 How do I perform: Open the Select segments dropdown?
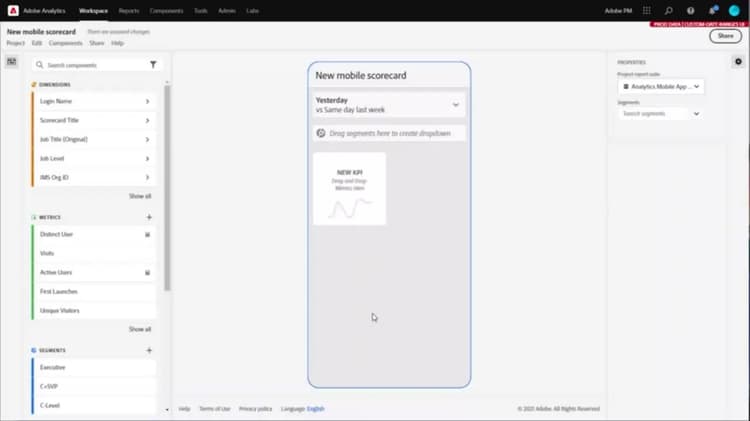pos(661,113)
